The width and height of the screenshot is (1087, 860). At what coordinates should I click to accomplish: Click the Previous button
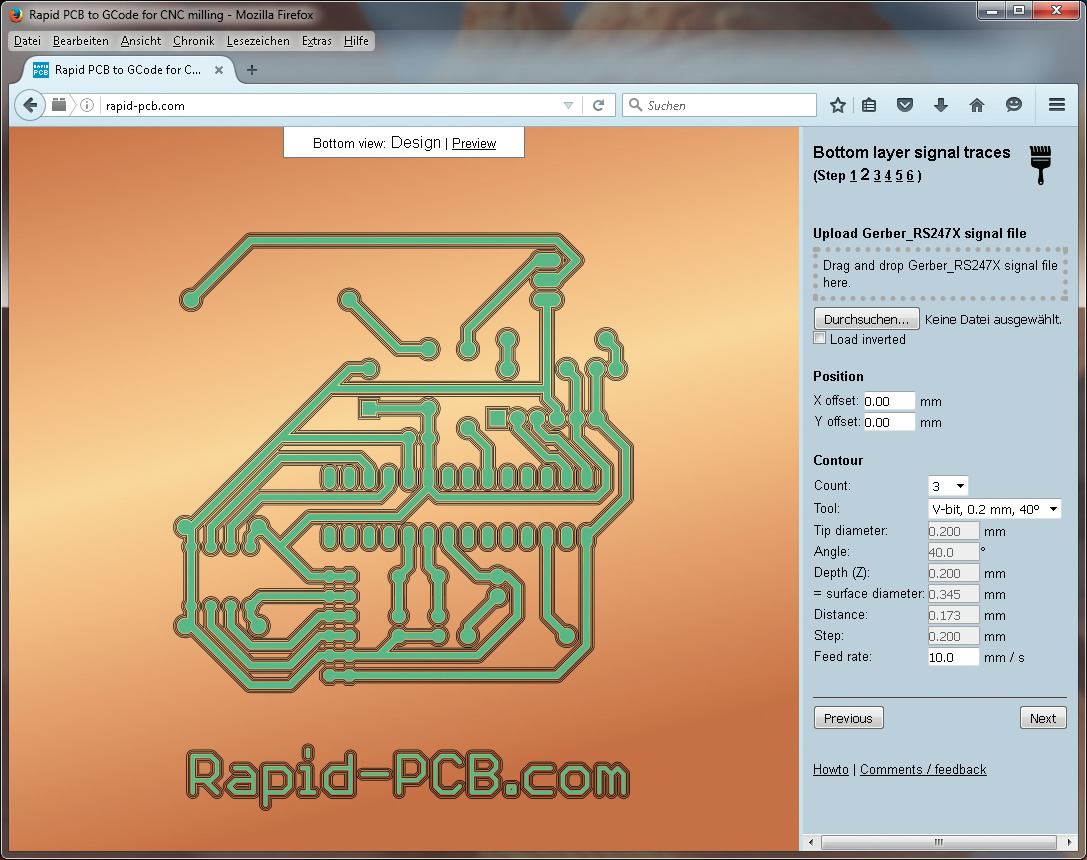[x=848, y=718]
